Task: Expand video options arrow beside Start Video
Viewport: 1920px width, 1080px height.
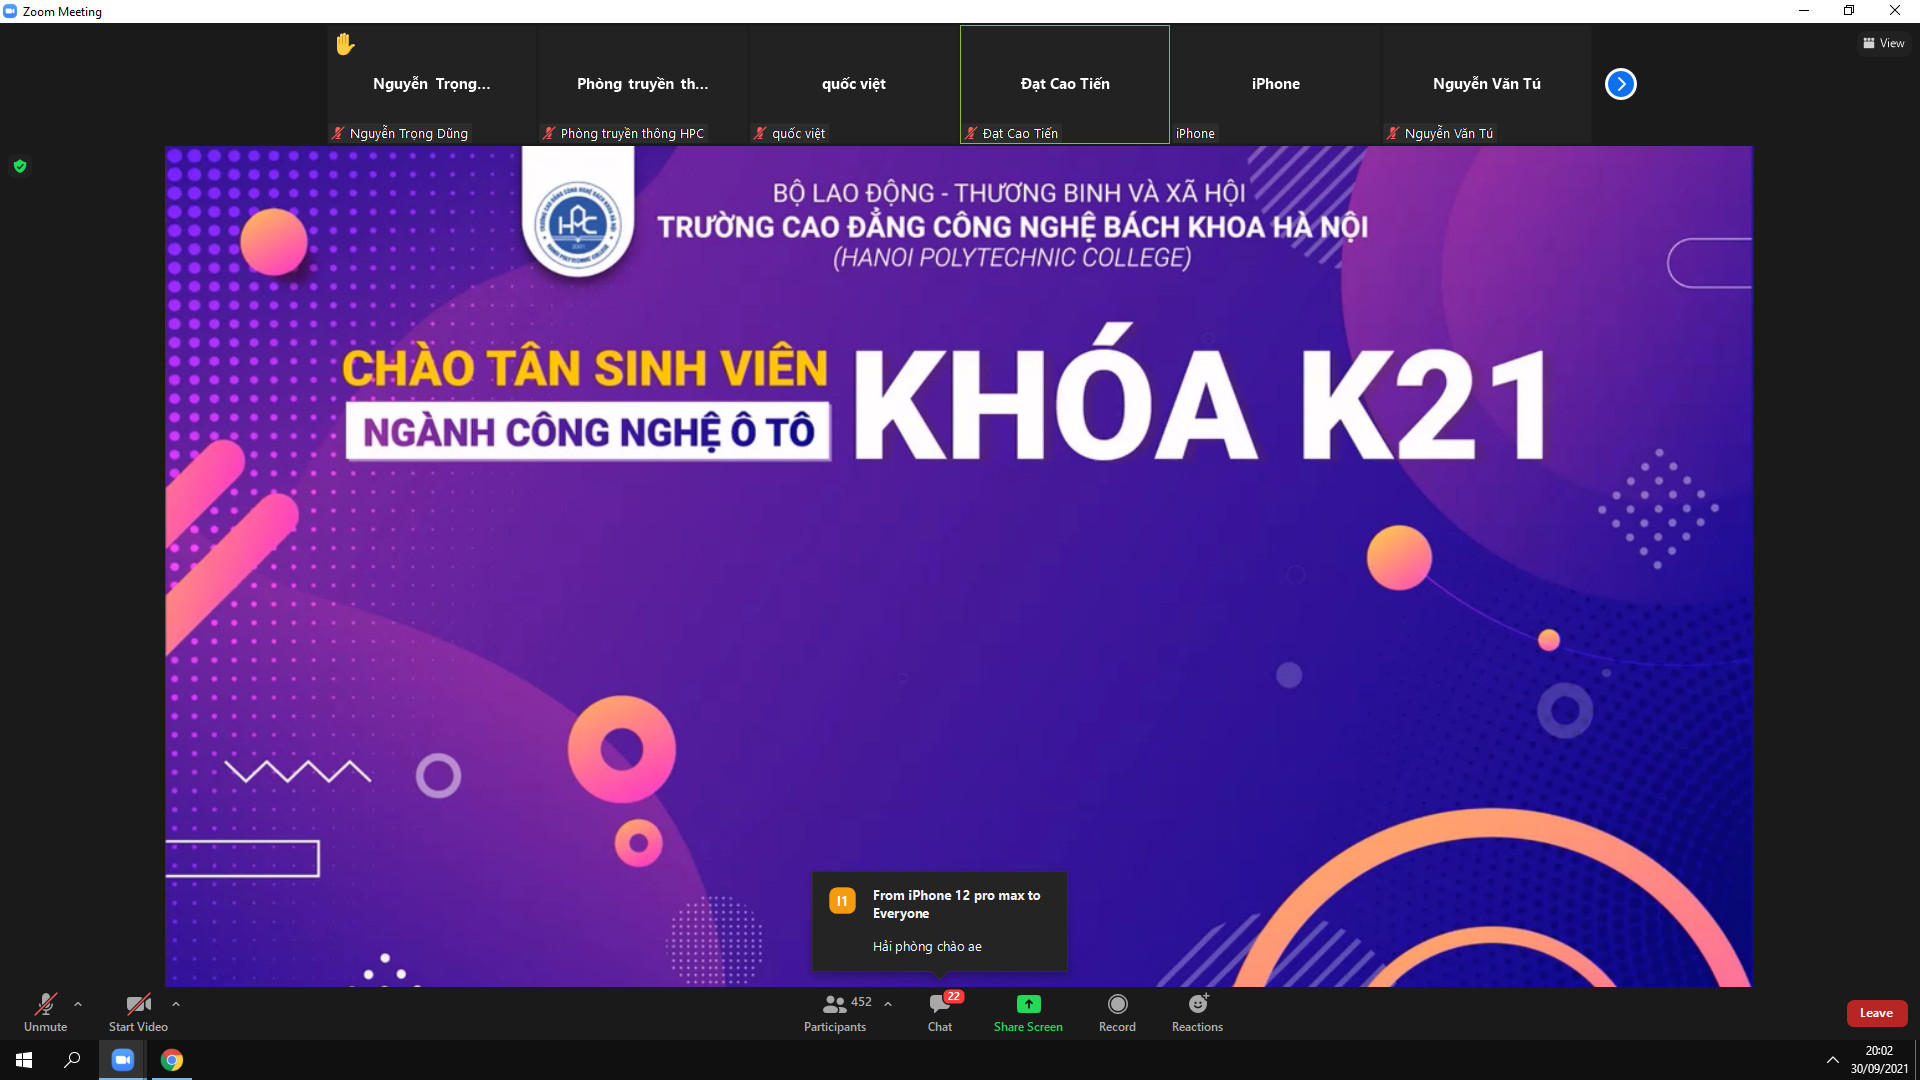Action: pyautogui.click(x=176, y=1004)
